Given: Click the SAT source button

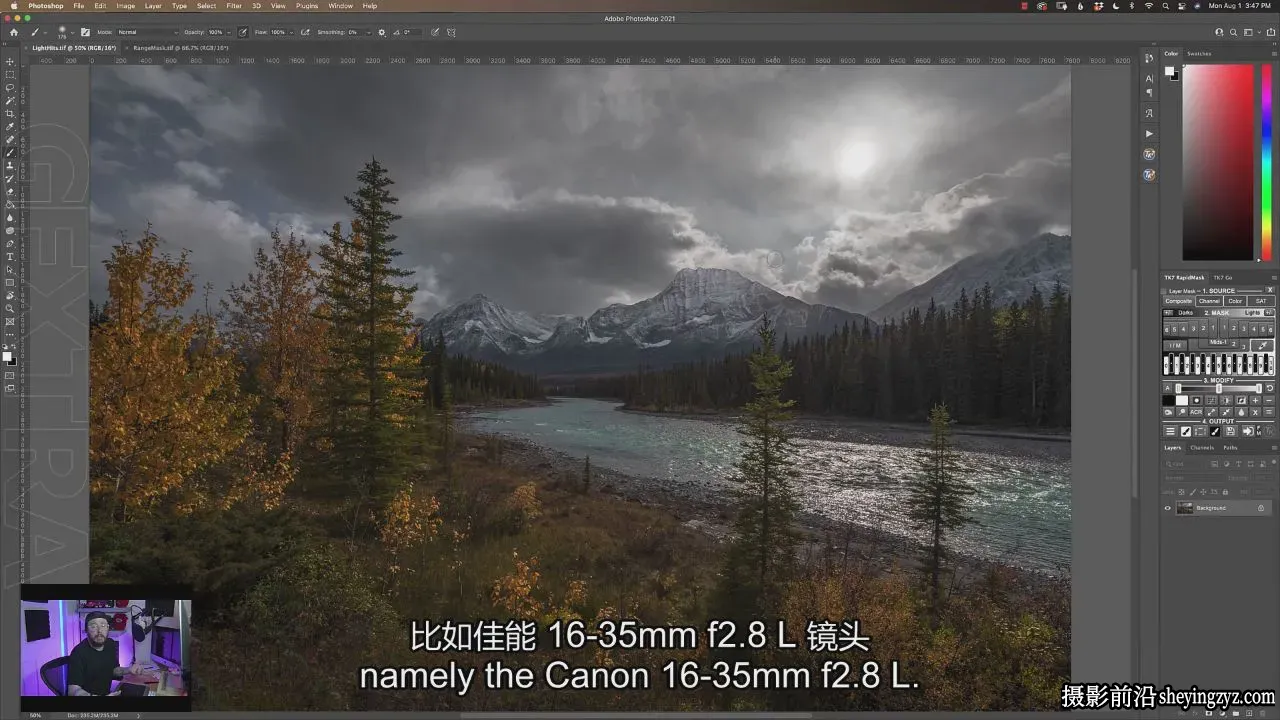Looking at the screenshot, I should (1261, 301).
